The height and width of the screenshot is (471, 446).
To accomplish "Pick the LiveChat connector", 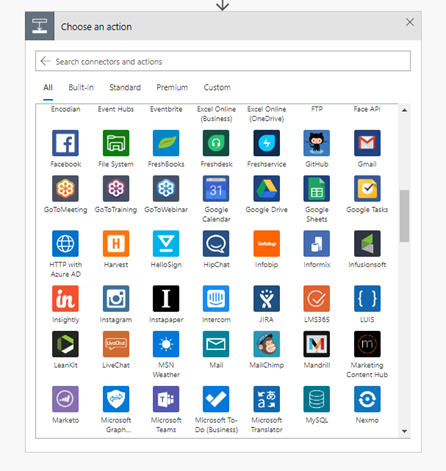I will coord(116,344).
